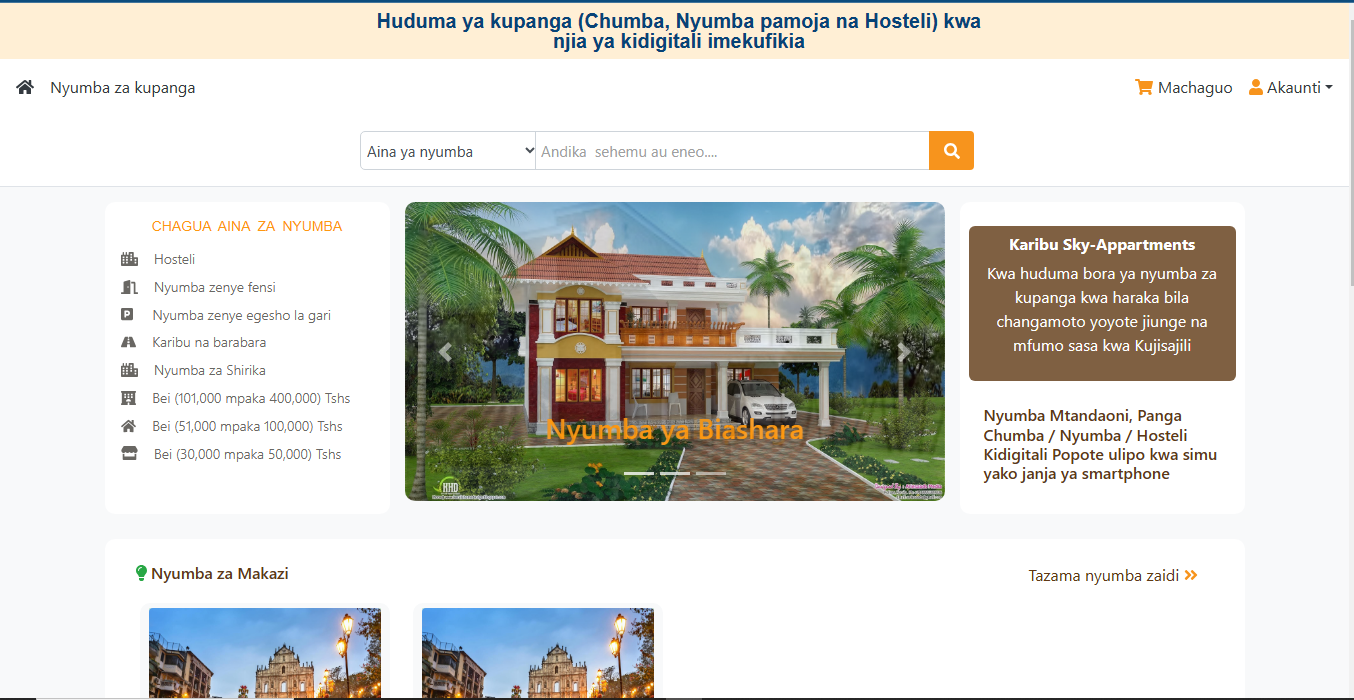Click the parking icon for egesho la gari
The width and height of the screenshot is (1354, 700).
[128, 315]
